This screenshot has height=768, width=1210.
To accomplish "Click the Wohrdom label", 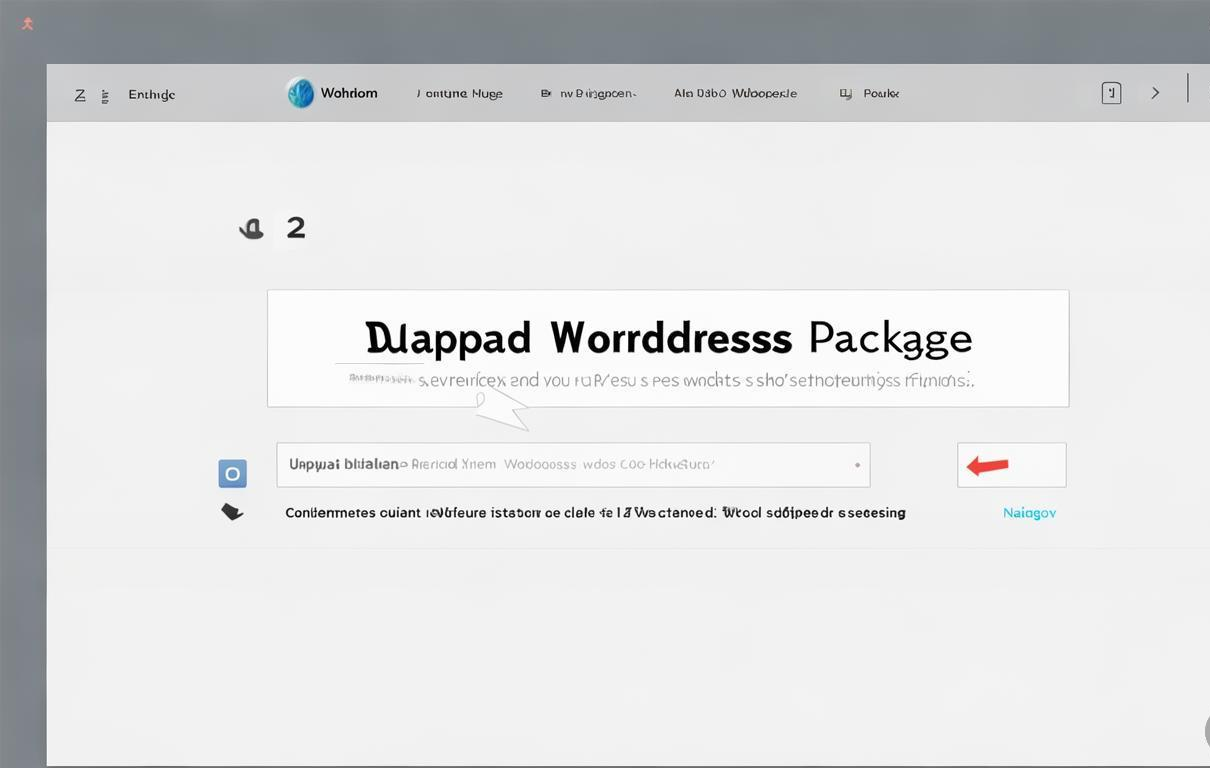I will click(x=349, y=93).
